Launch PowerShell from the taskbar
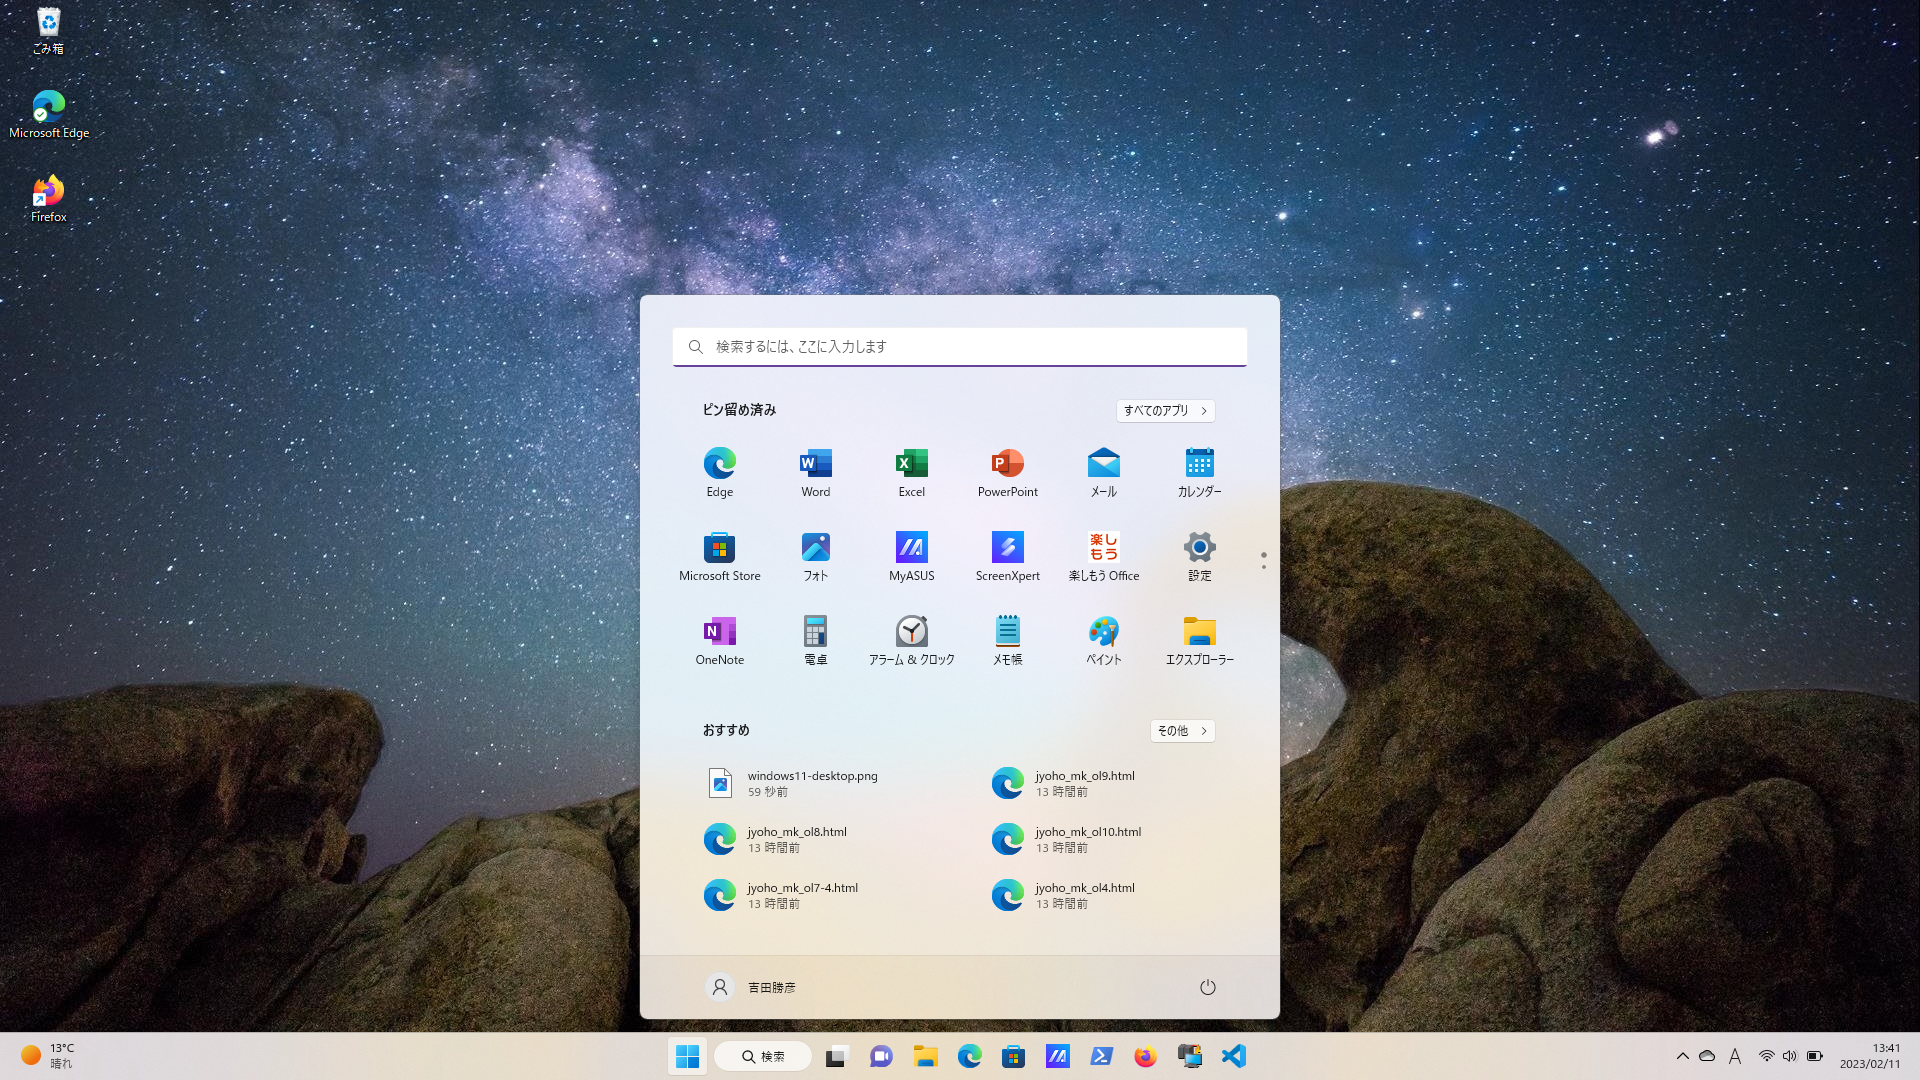 pos(1101,1056)
